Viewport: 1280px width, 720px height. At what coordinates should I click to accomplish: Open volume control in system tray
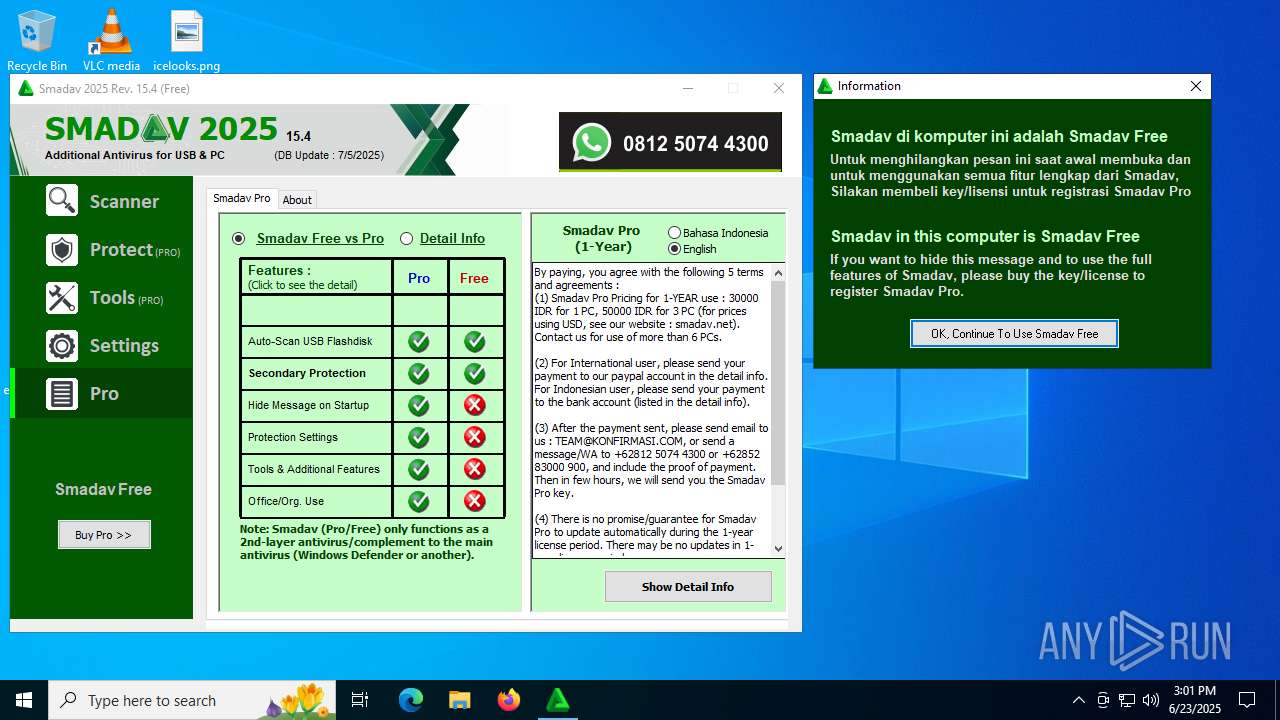coord(1151,700)
